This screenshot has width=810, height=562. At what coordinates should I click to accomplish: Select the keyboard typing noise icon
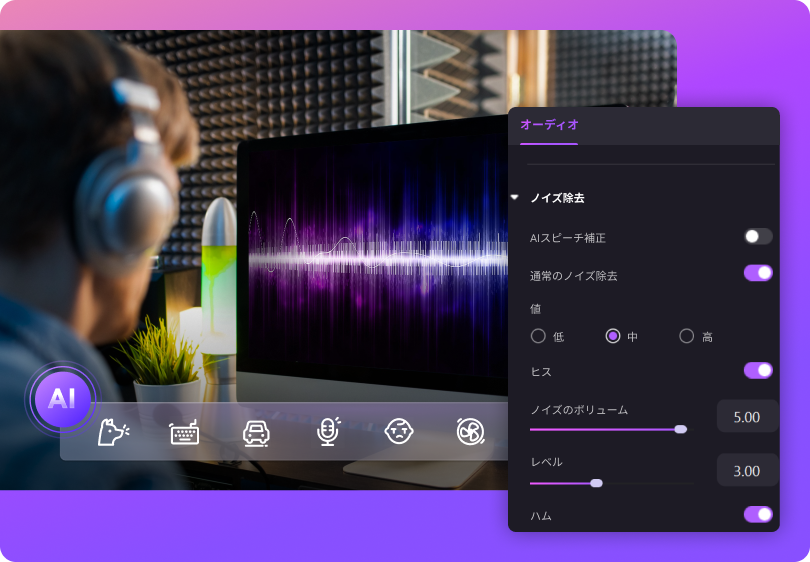(x=184, y=432)
